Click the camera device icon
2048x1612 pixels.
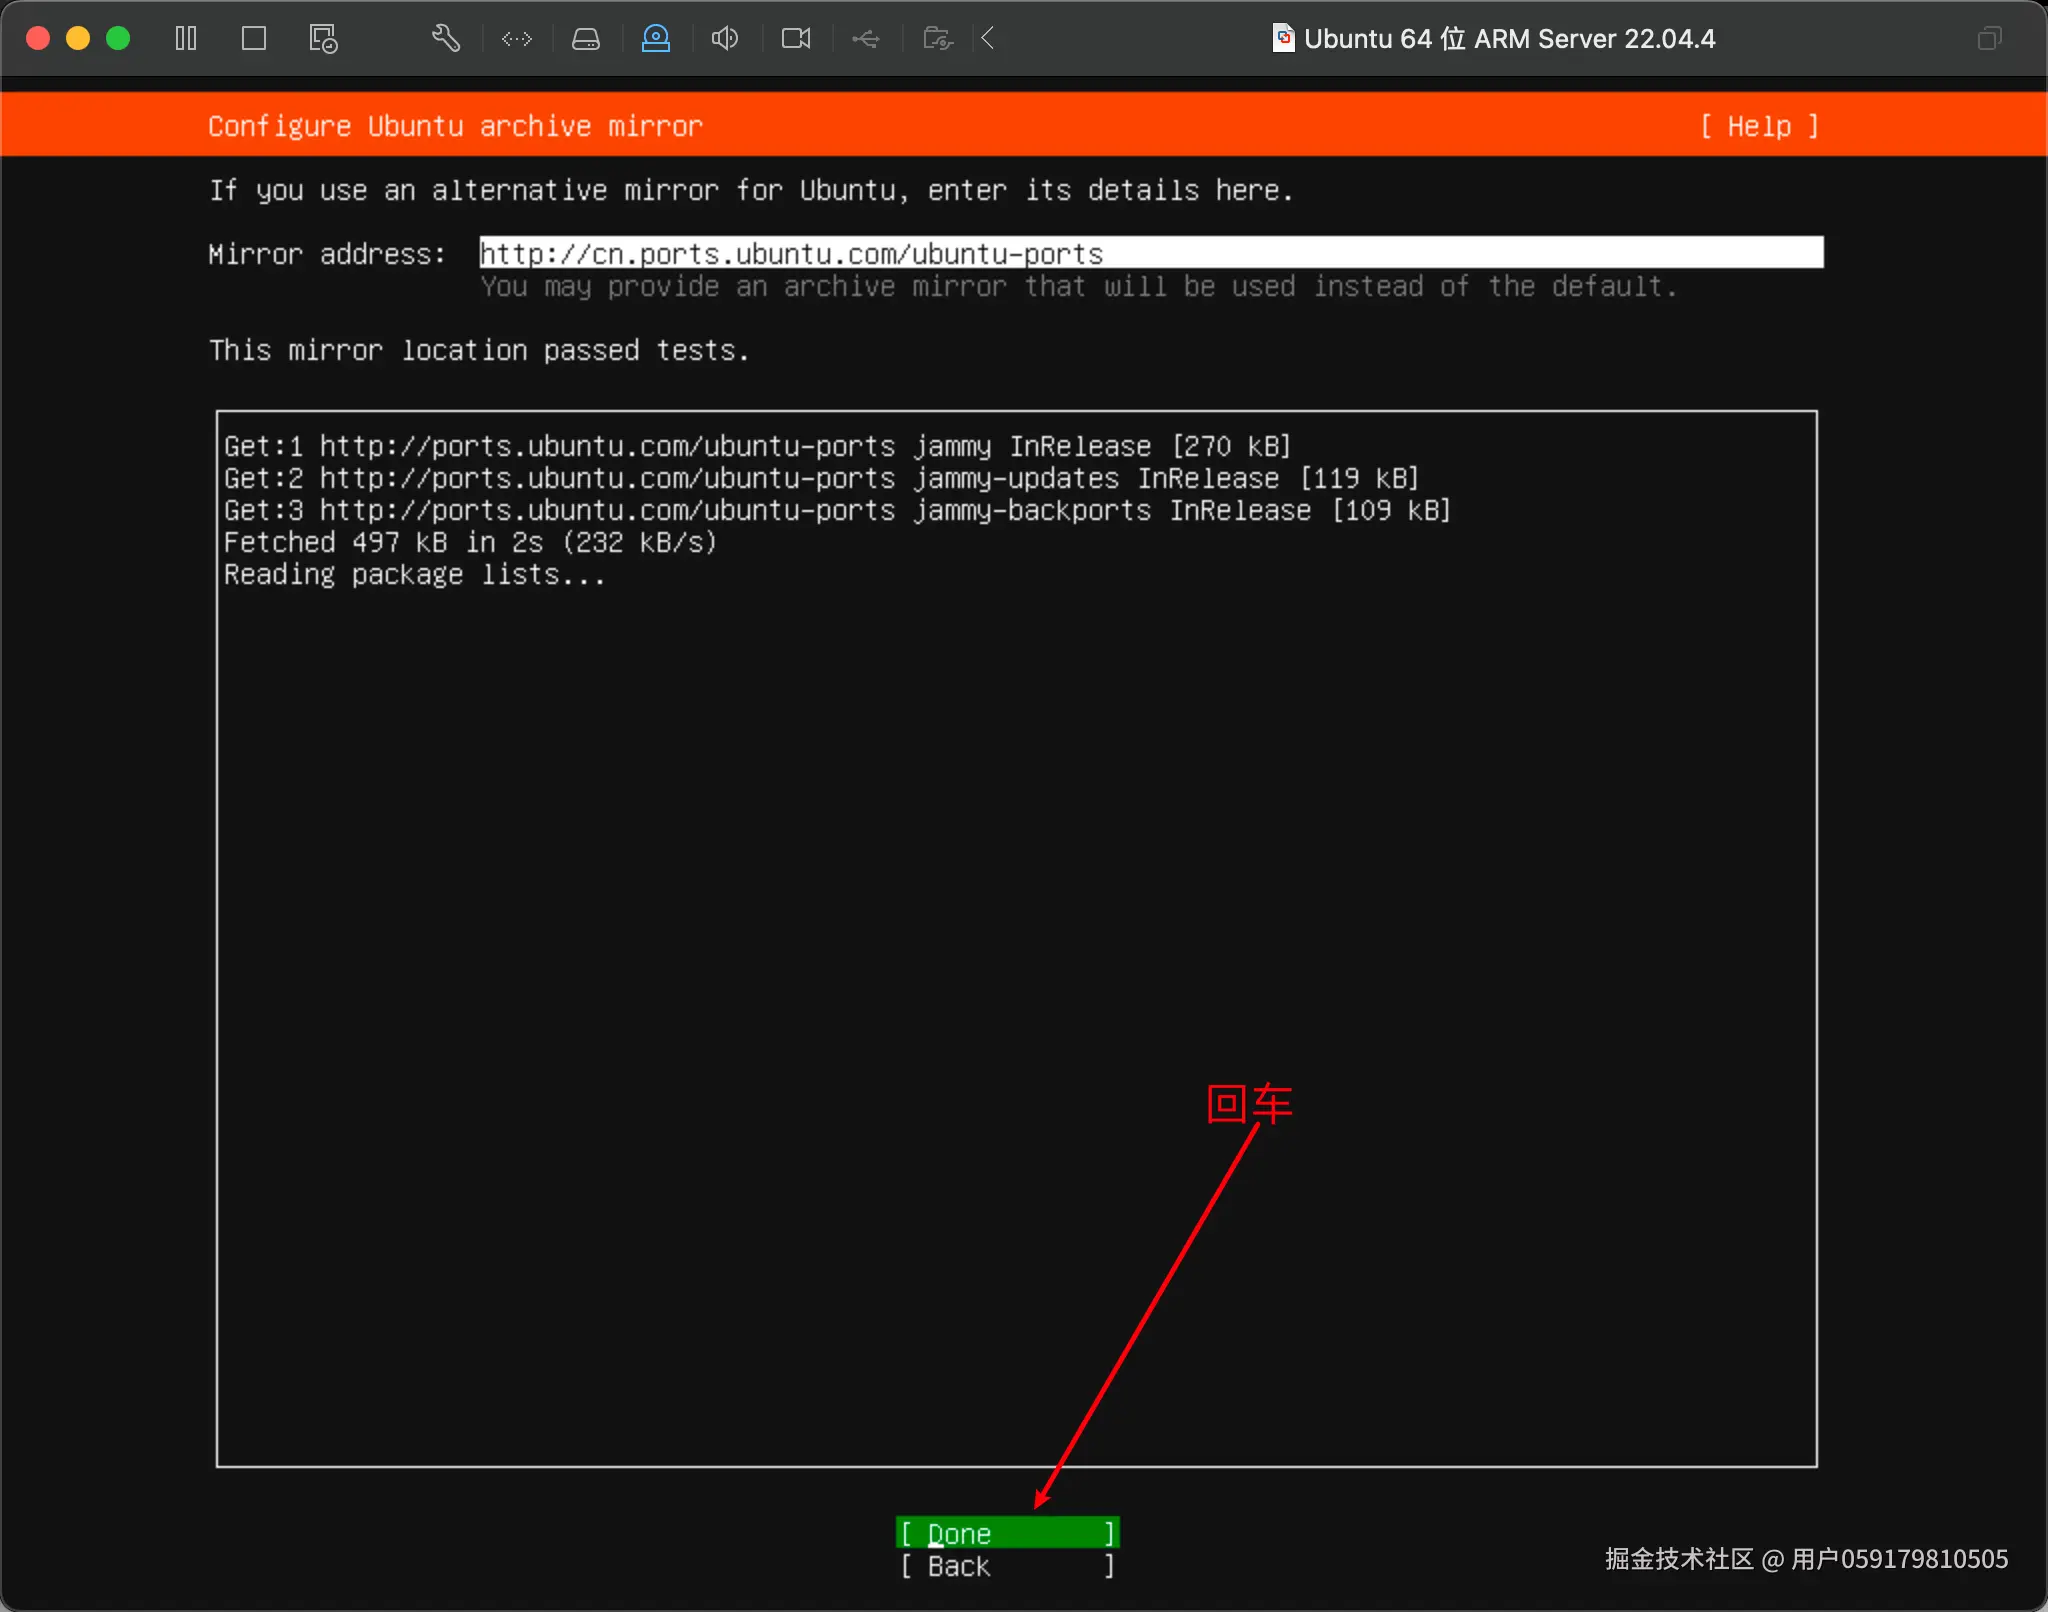click(x=796, y=39)
